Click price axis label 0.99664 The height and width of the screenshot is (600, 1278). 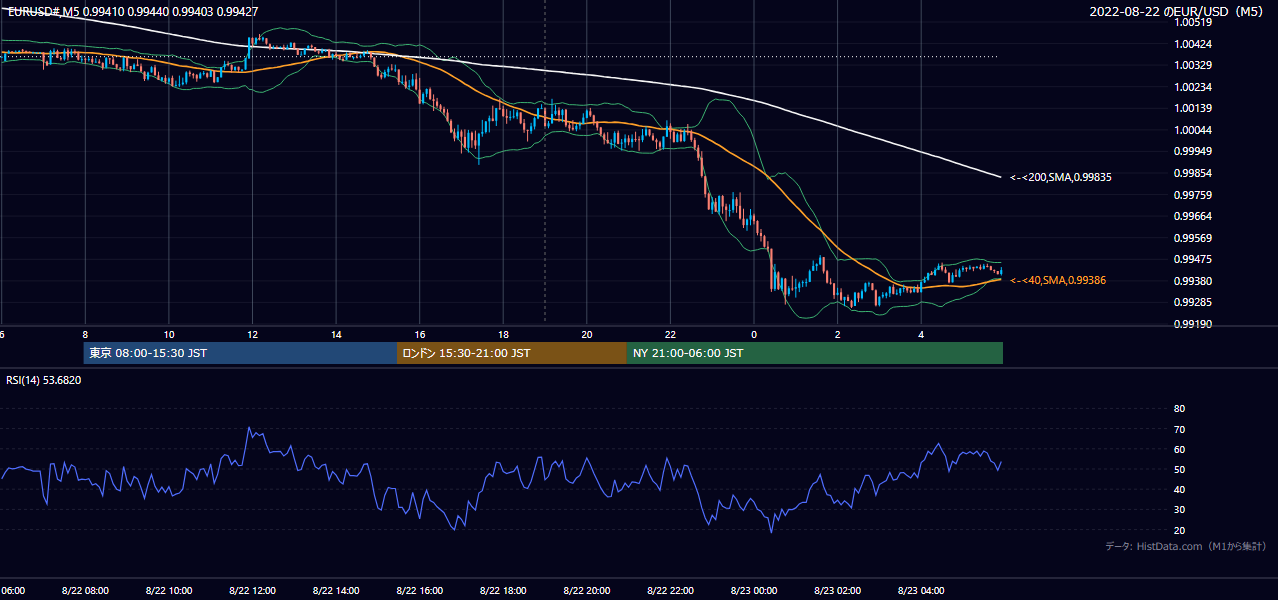pyautogui.click(x=1191, y=216)
